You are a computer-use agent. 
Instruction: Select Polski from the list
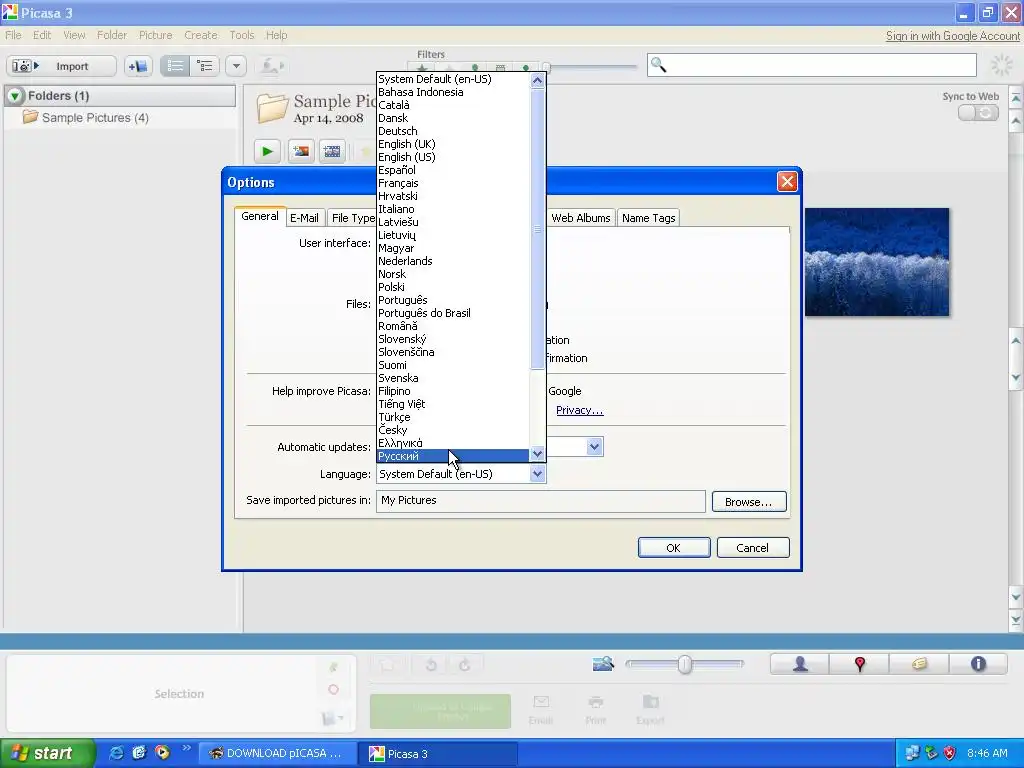click(x=453, y=287)
